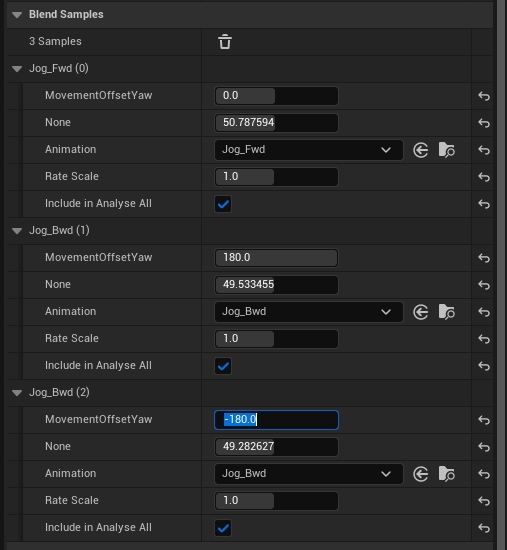Open Jog_Bwd (2) animation dropdown
Viewport: 507px width, 550px height.
tap(309, 474)
